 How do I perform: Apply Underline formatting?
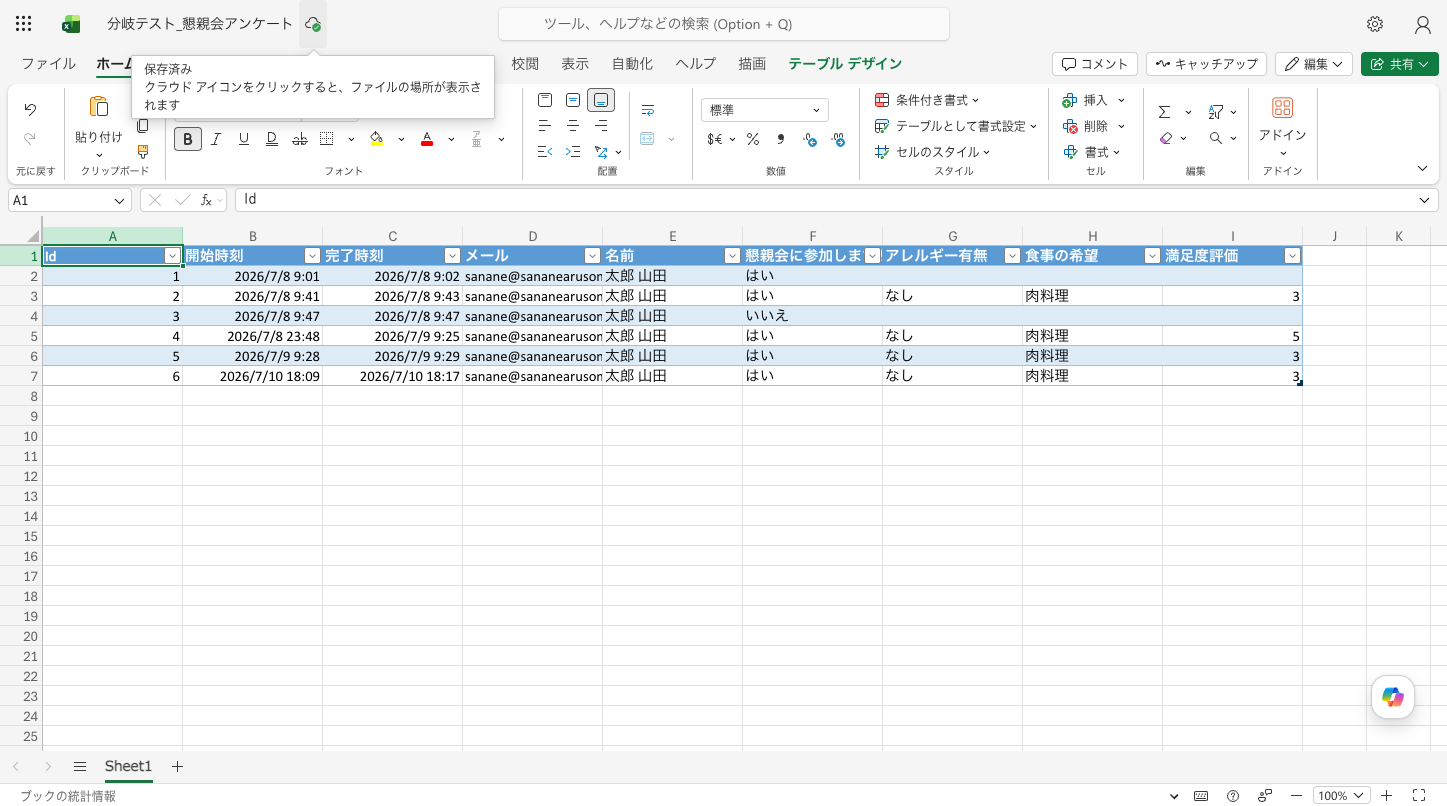coord(243,139)
